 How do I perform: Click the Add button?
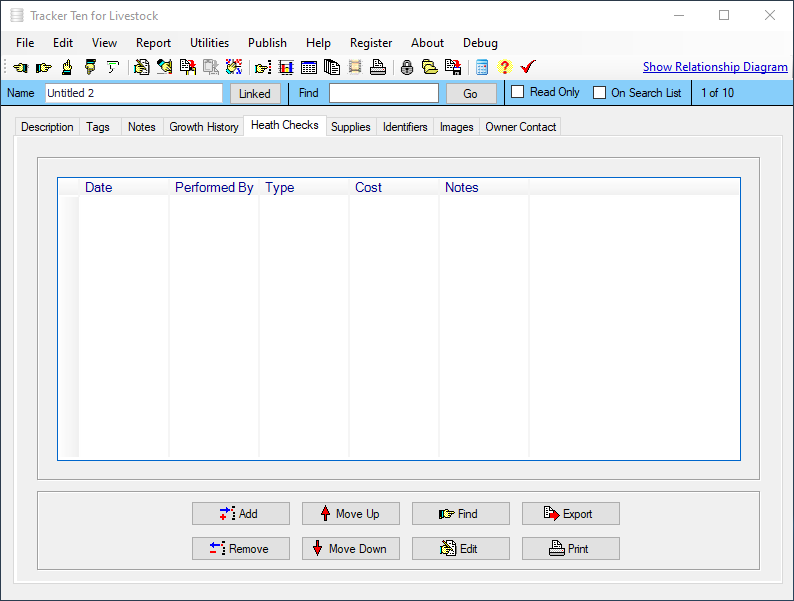[241, 513]
